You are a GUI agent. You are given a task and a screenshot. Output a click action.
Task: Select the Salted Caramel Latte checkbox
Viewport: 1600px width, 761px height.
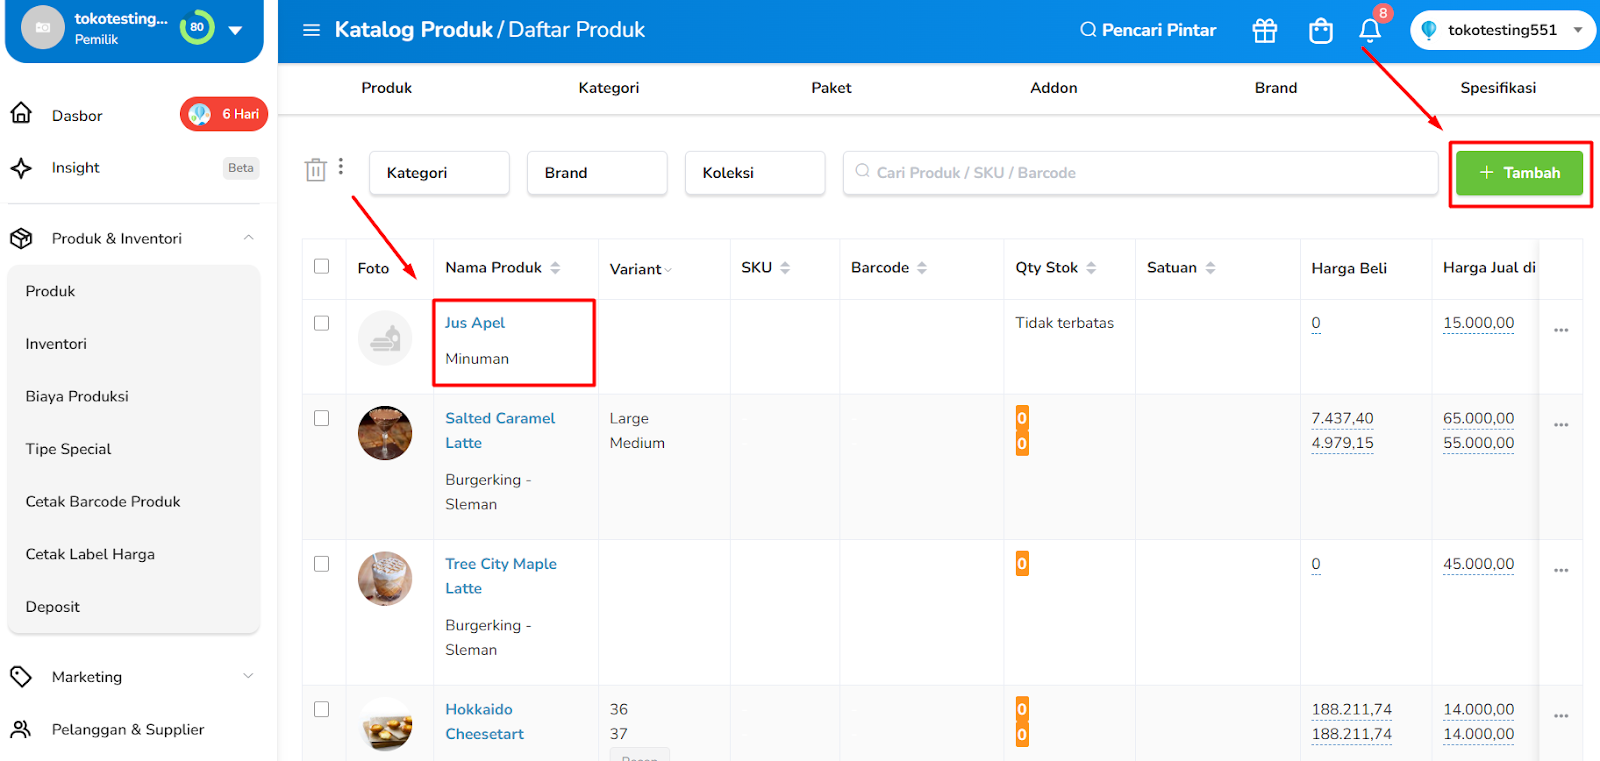tap(321, 418)
